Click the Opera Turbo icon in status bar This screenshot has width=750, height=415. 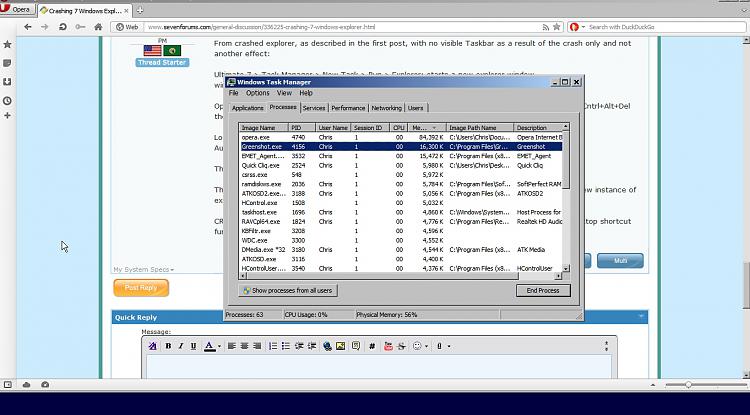pos(45,384)
